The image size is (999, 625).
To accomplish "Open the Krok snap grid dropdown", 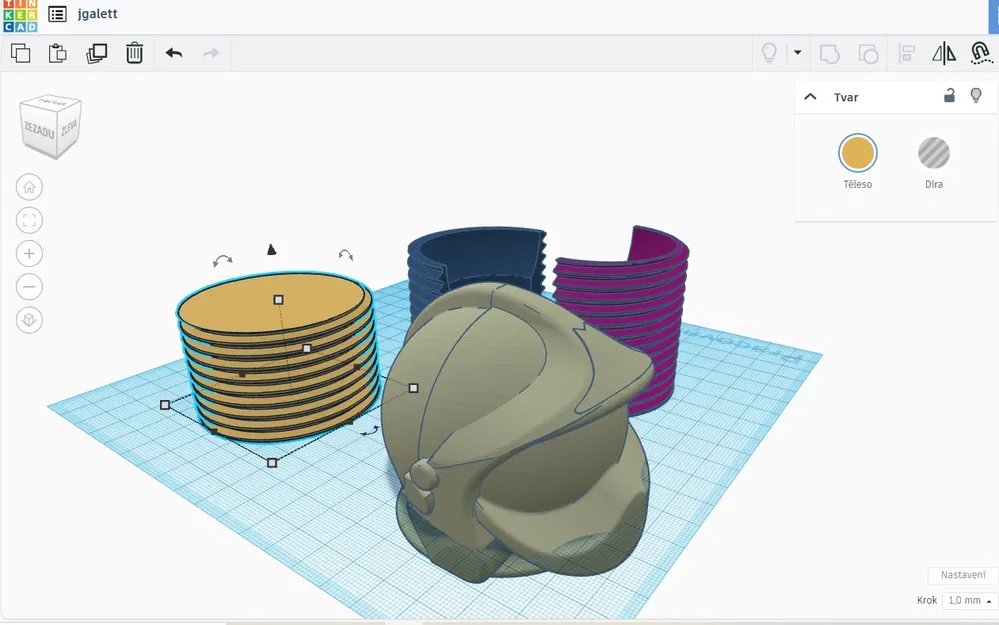I will tap(970, 600).
